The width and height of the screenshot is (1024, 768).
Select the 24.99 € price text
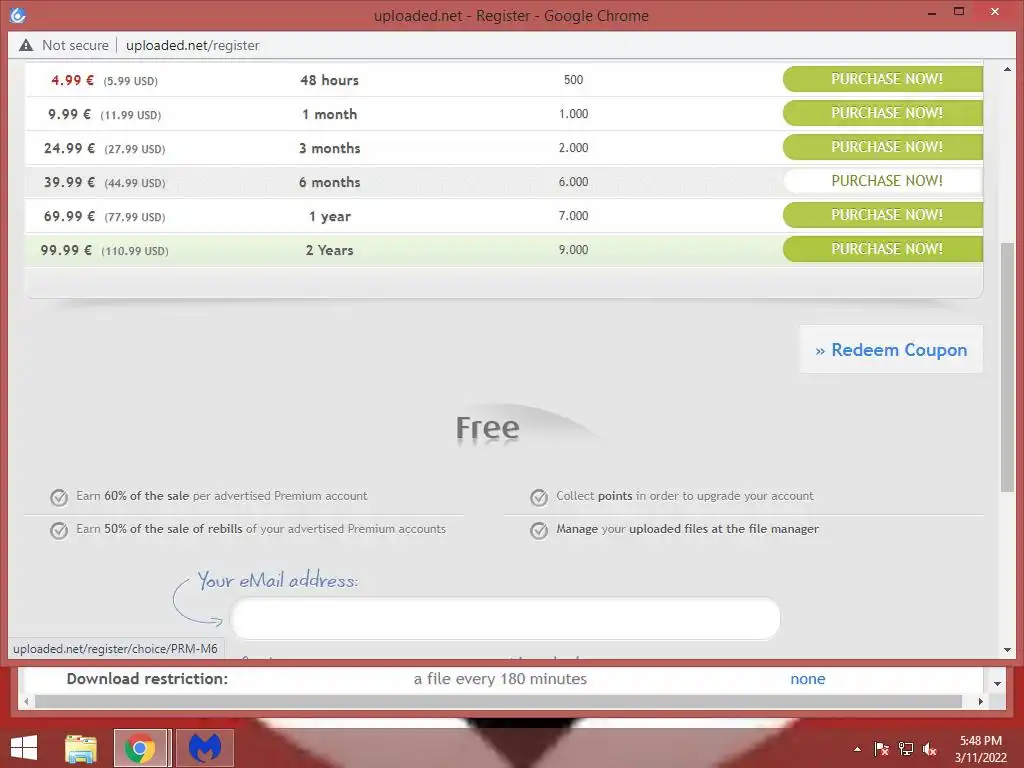point(69,148)
